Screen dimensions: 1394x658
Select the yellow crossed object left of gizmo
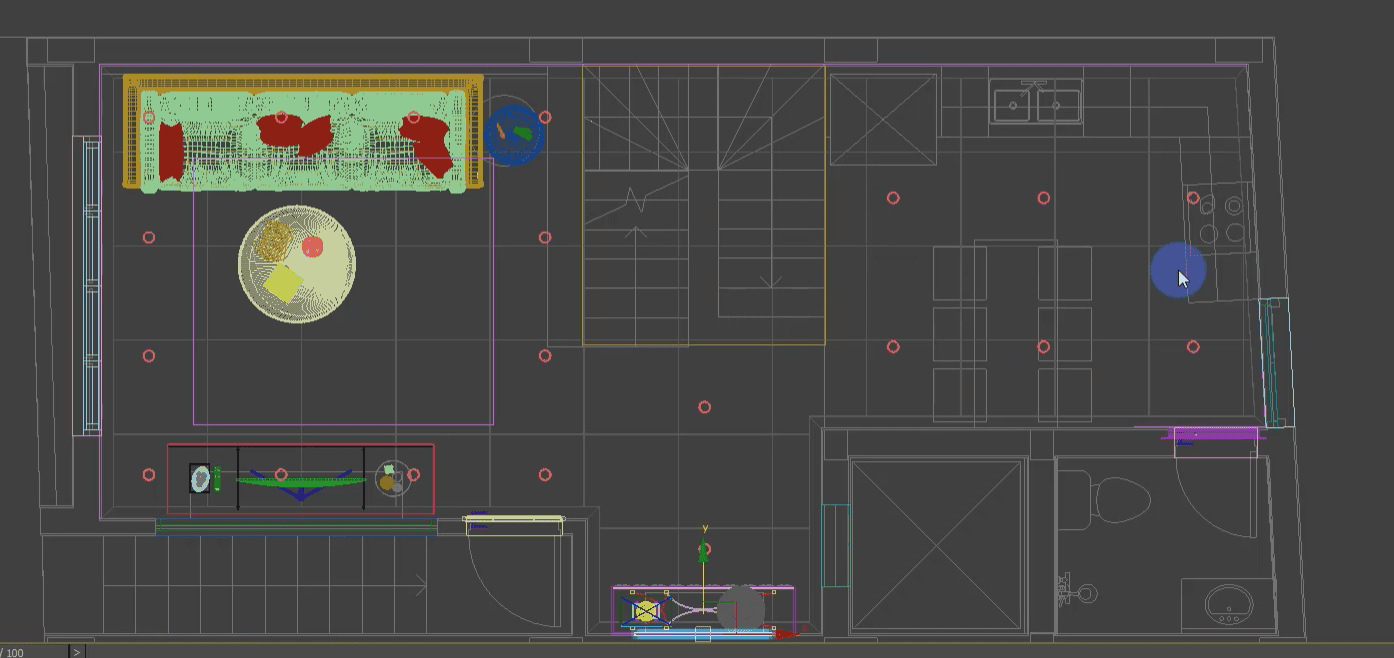(x=645, y=610)
